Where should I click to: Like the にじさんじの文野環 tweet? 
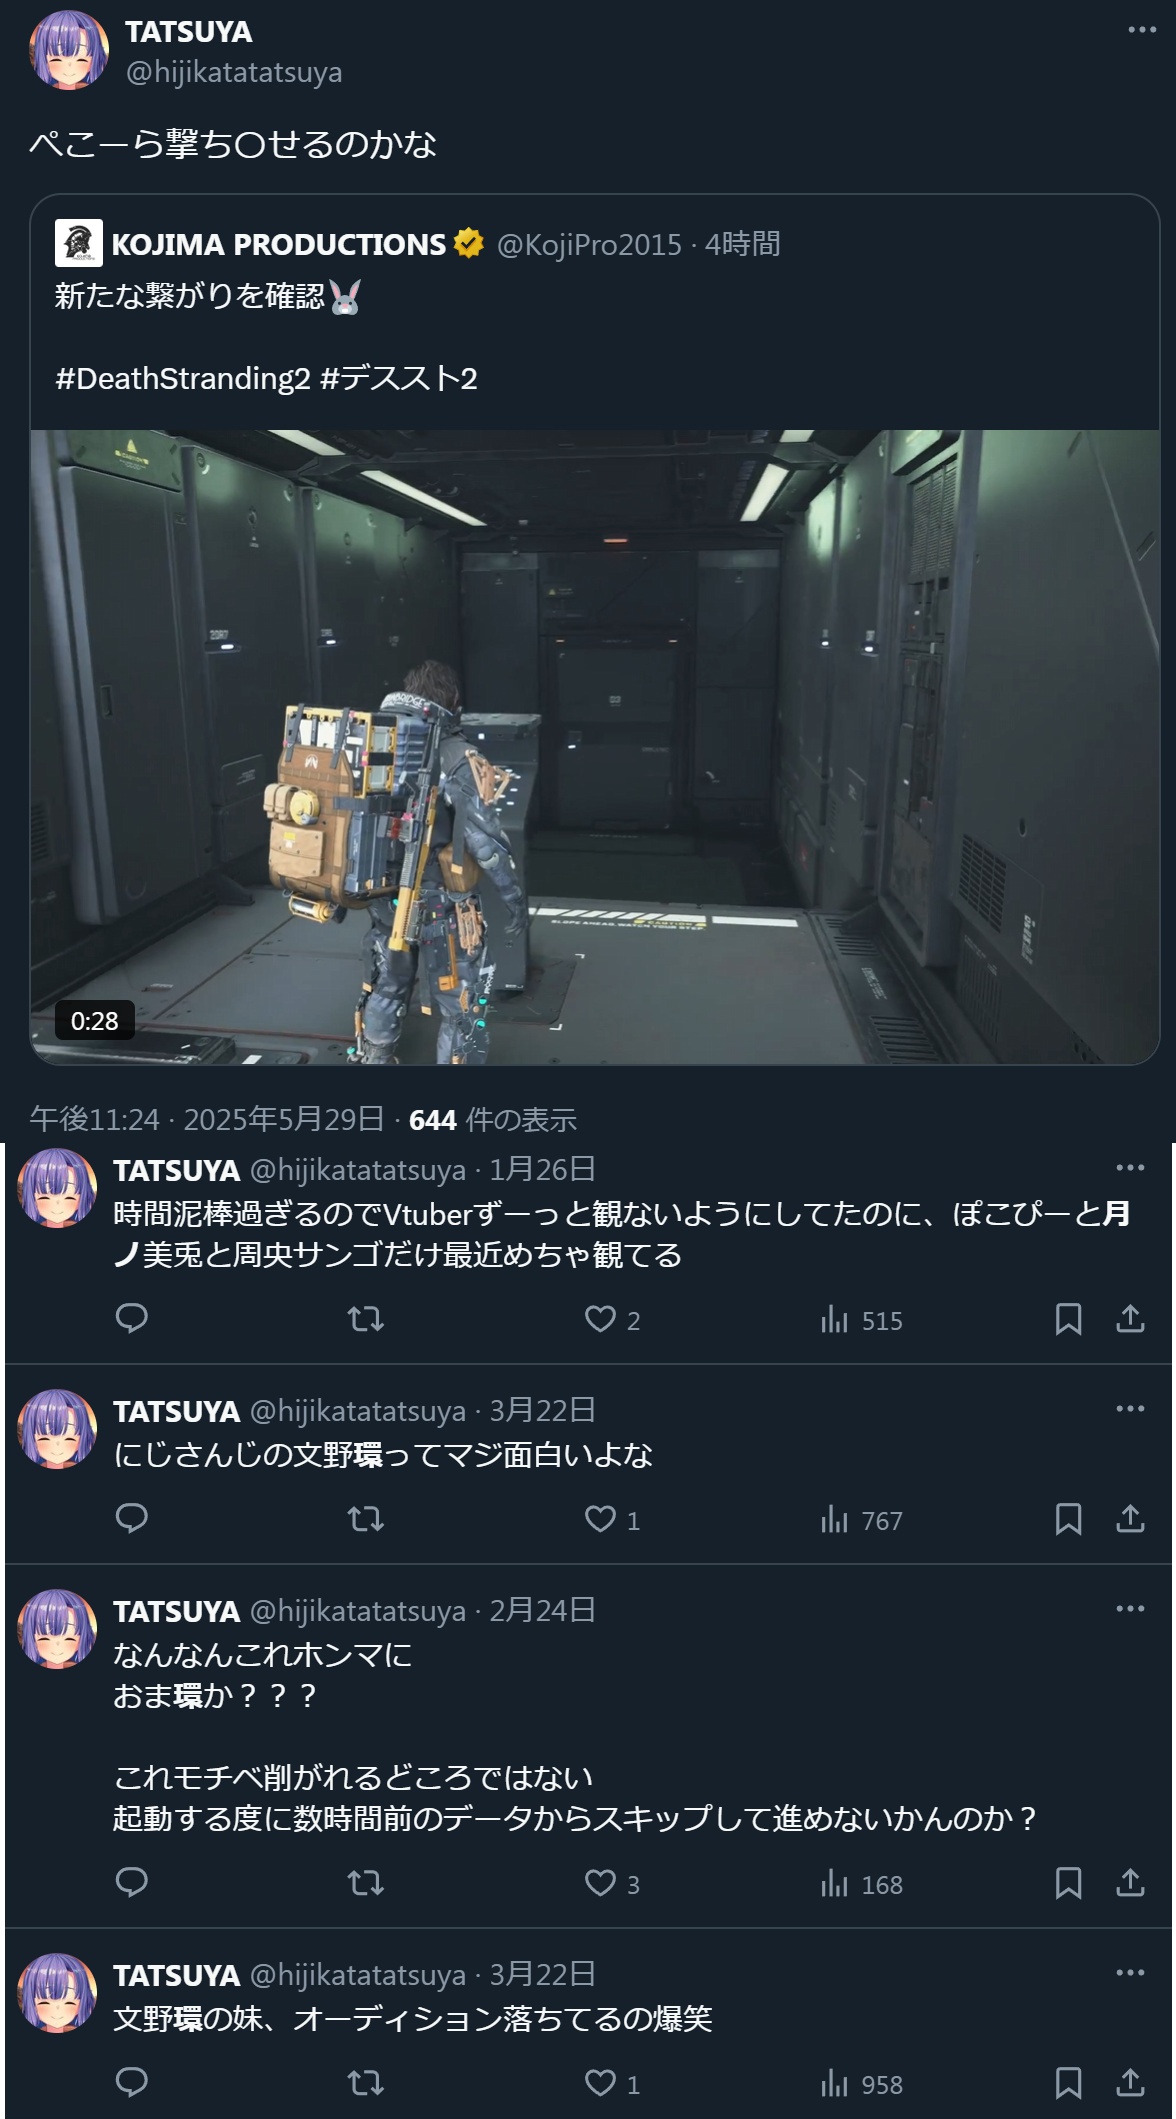click(612, 1520)
